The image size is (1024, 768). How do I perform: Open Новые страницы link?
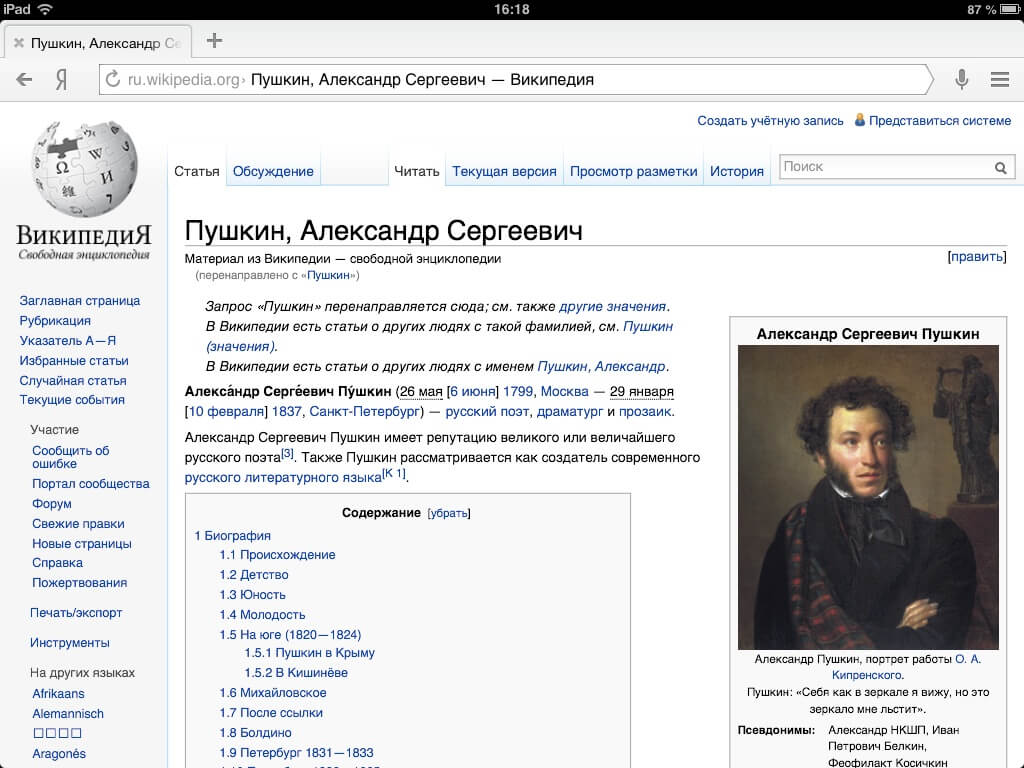[x=82, y=543]
